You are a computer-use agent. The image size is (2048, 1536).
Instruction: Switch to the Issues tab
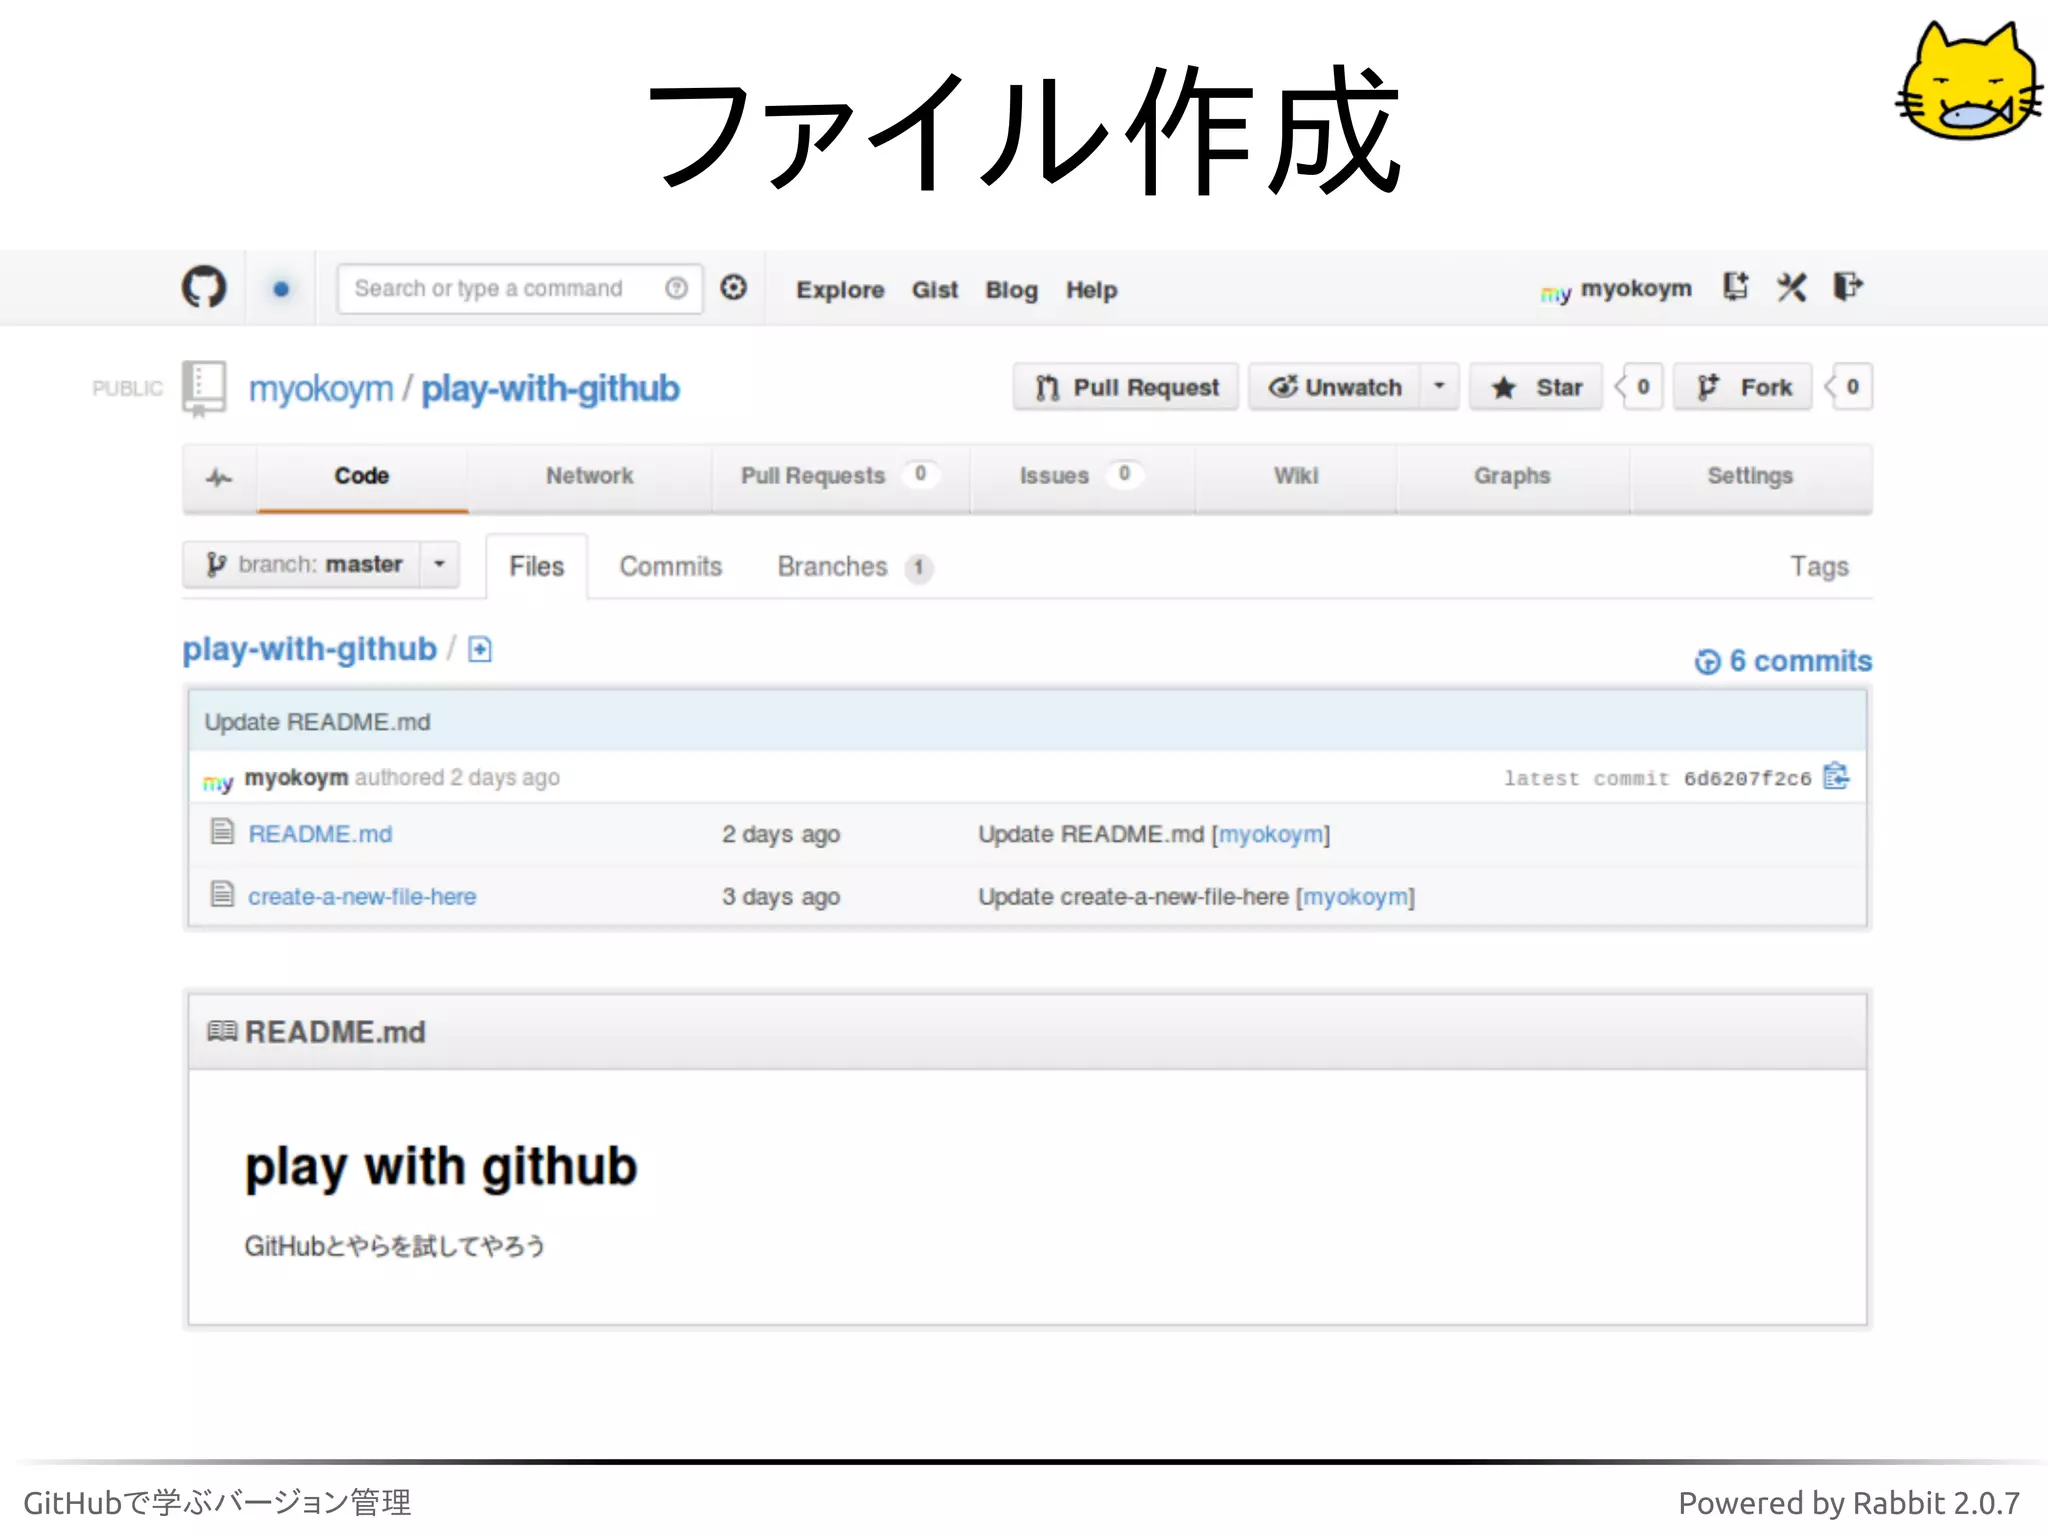(x=1082, y=477)
